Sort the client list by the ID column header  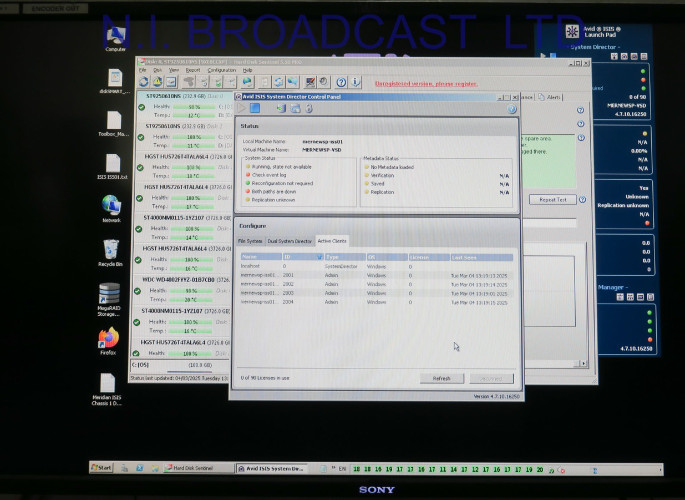coord(303,257)
